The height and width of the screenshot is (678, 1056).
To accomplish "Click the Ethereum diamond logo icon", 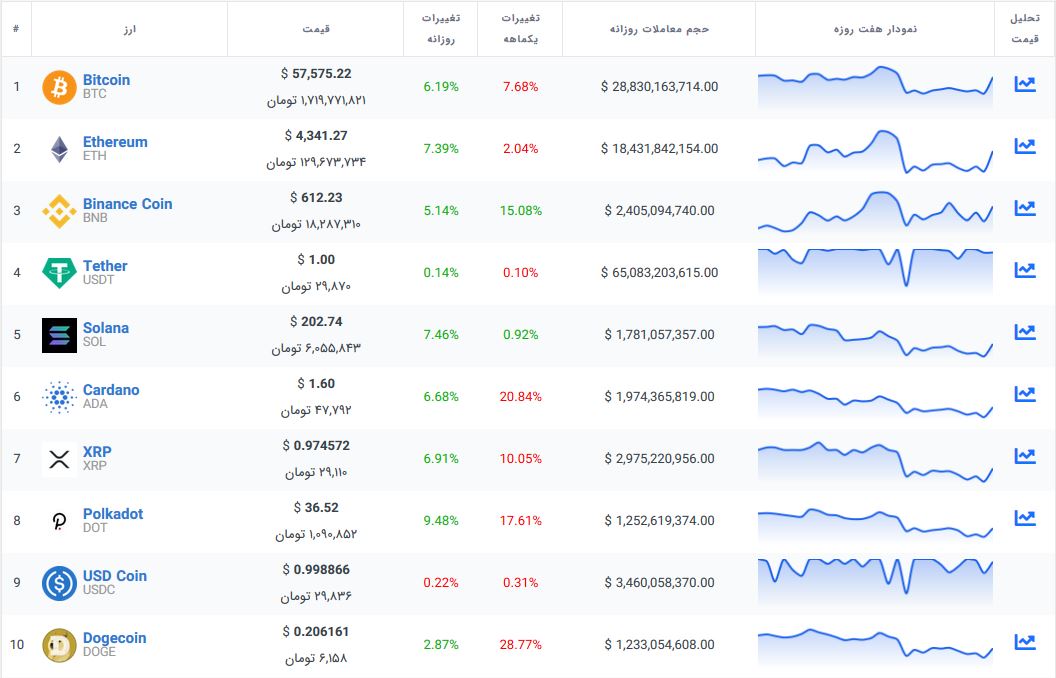I will coord(59,149).
